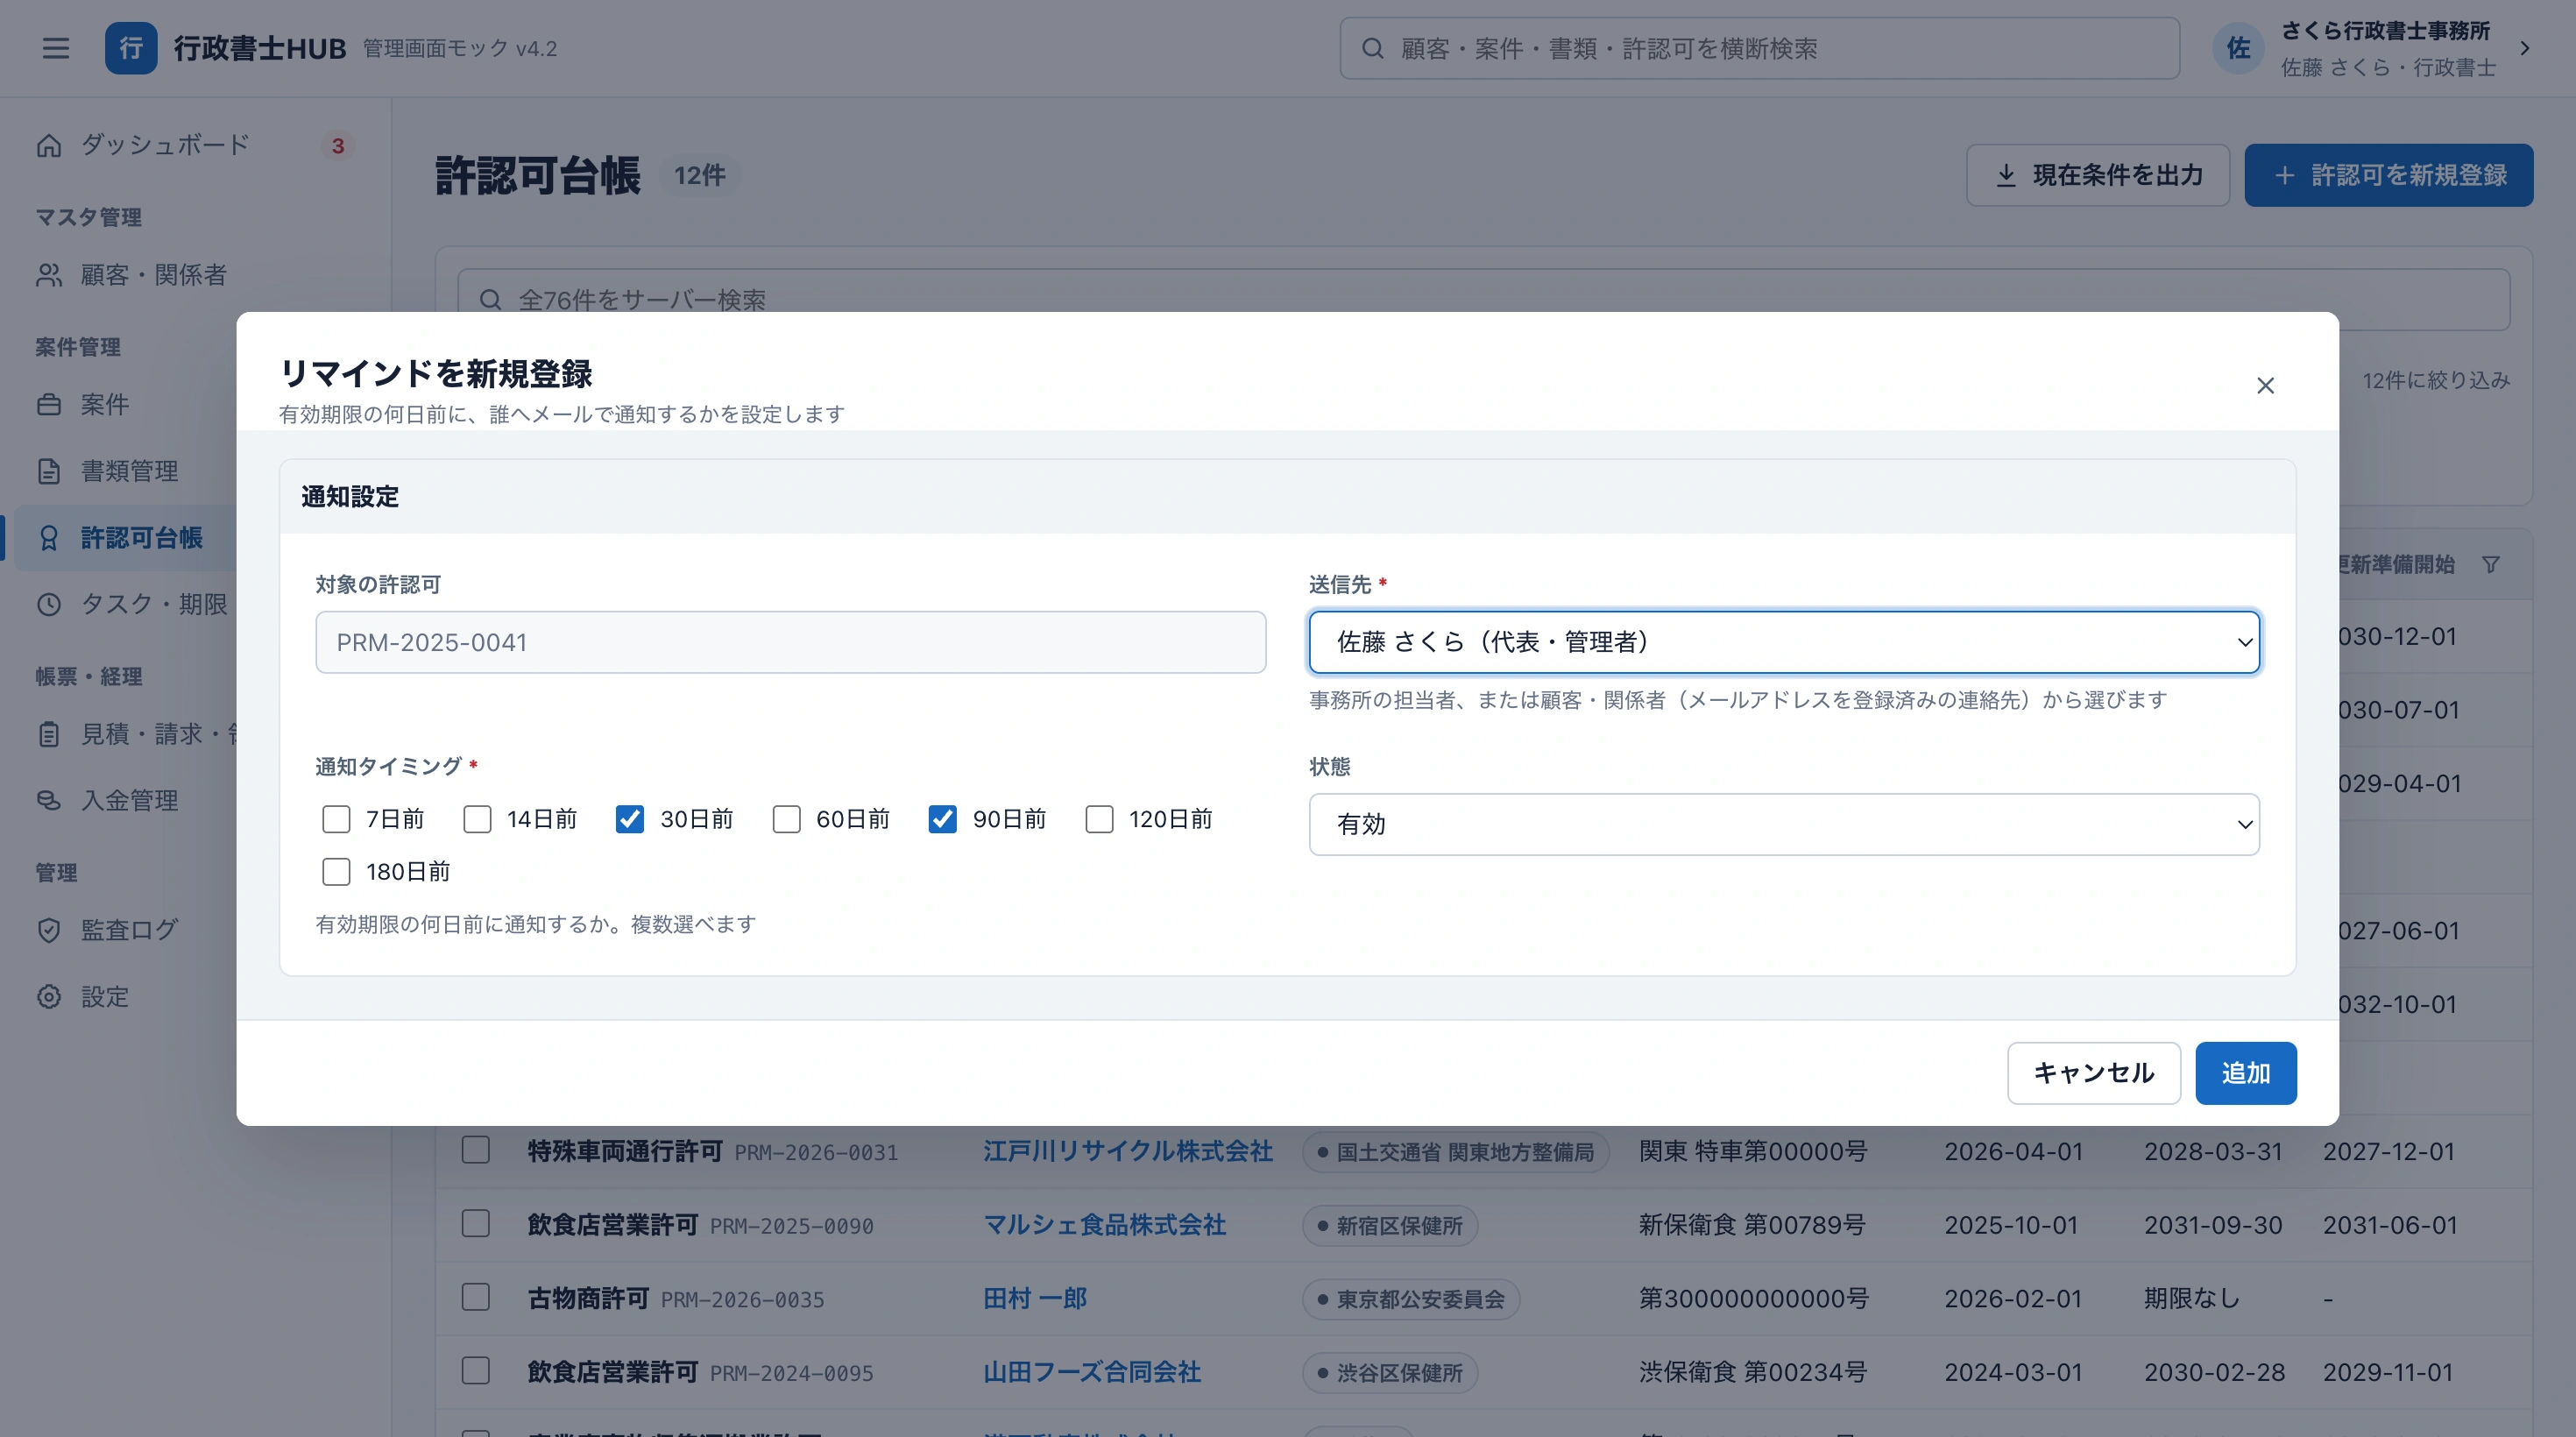Click the 東京都公安委員会 tag
Screen dimensions: 2576x1437
click(x=1411, y=1299)
